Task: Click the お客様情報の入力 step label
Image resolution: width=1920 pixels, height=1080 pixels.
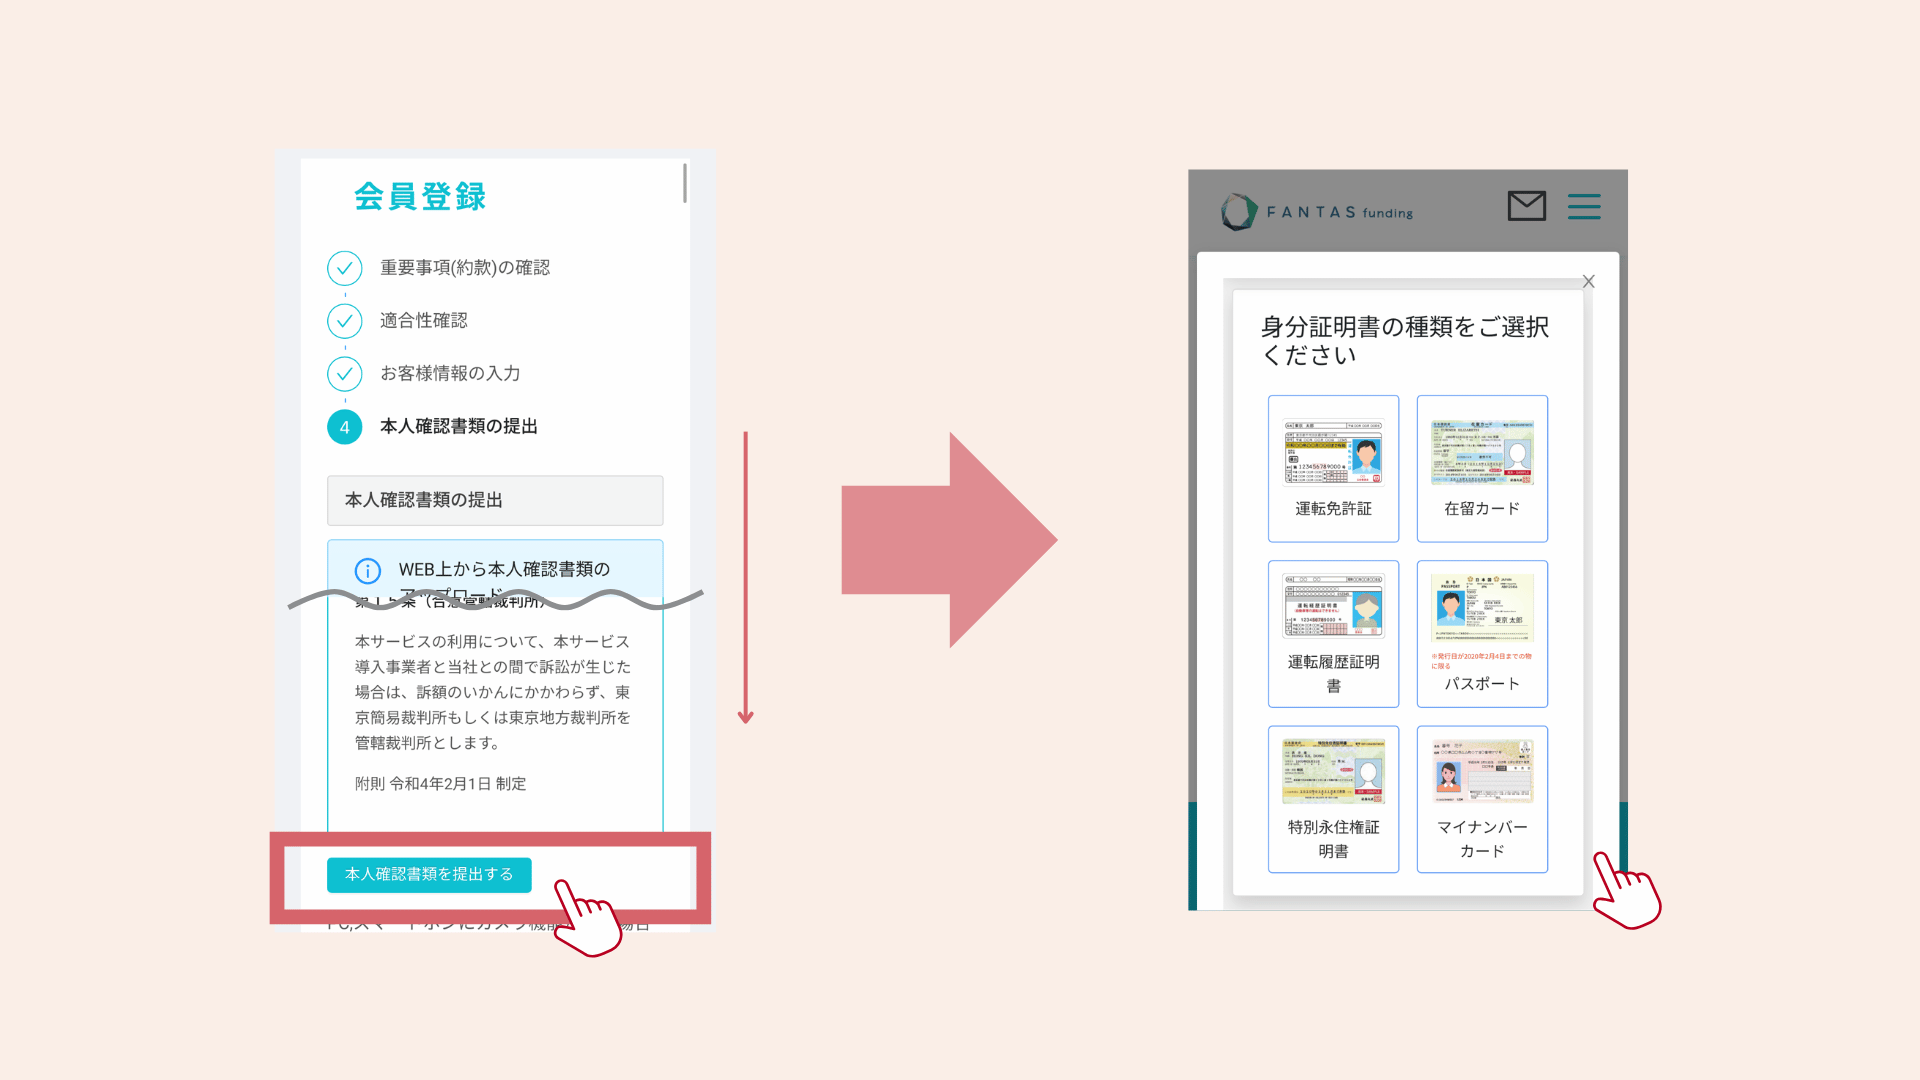Action: point(450,374)
